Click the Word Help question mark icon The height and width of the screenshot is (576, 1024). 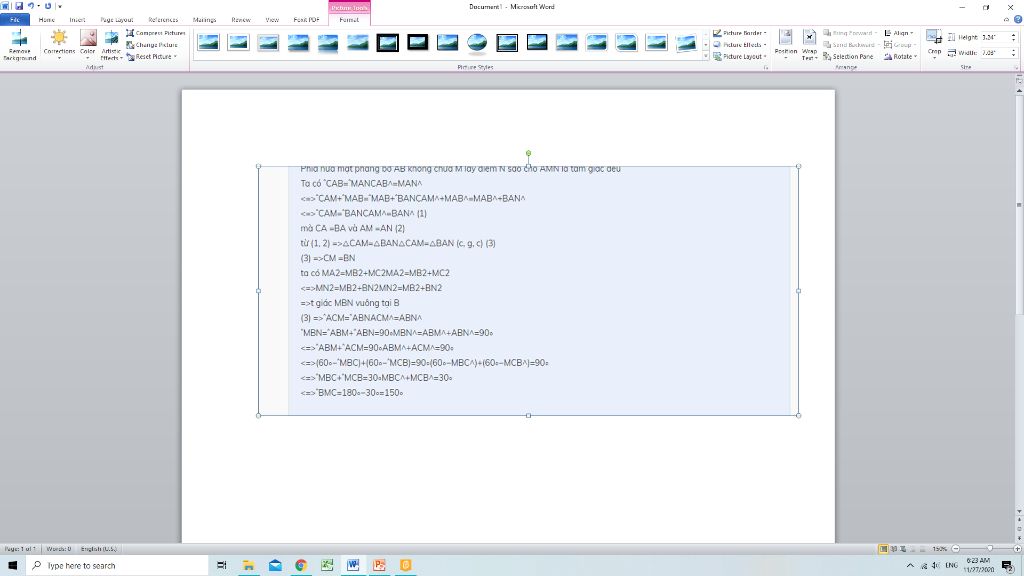coord(1017,20)
